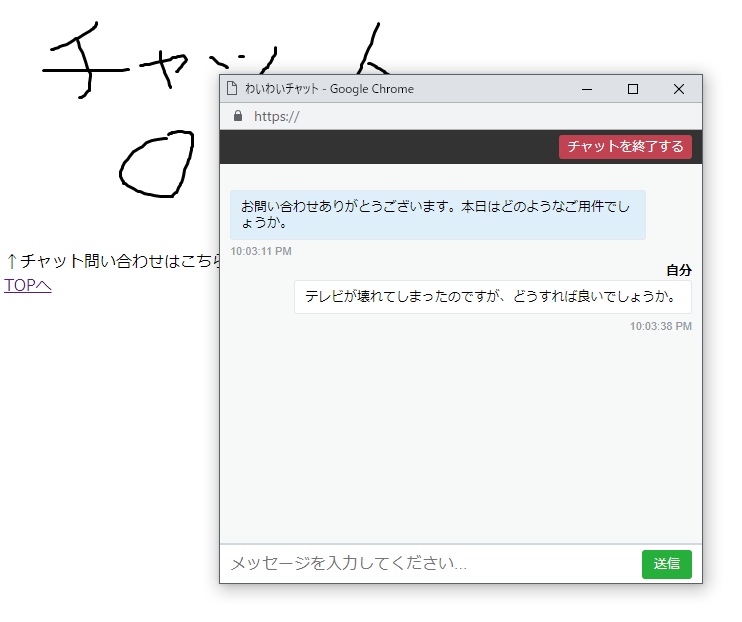Screen dimensions: 742x622
Task: Click the timestamp 10:03:11 PM
Action: pyautogui.click(x=261, y=251)
